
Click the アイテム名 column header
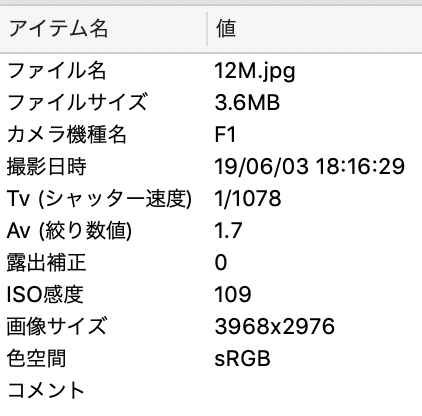point(103,29)
